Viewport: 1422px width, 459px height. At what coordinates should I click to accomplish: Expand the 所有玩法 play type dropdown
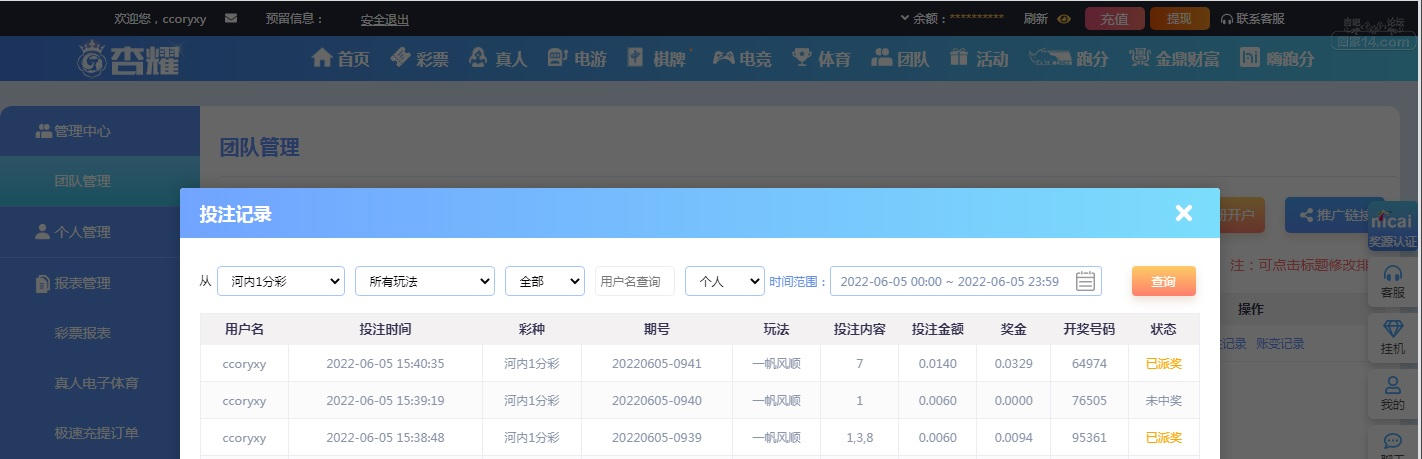[424, 281]
